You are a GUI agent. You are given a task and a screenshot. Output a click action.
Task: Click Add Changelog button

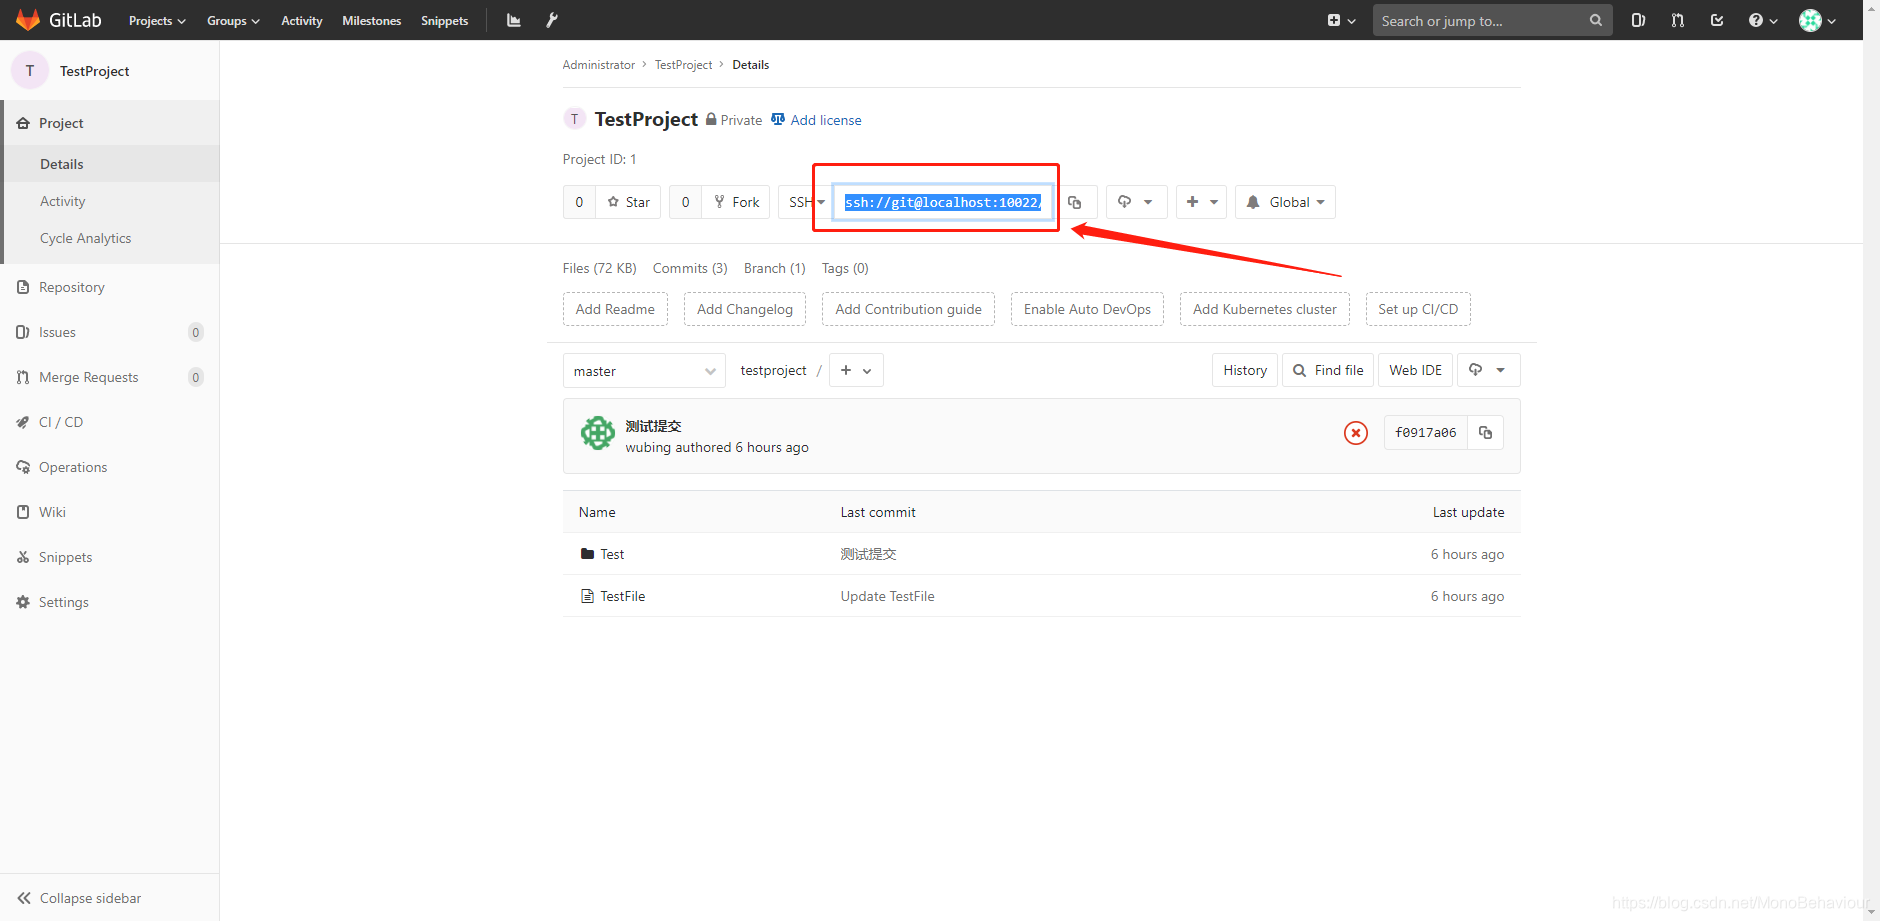pos(745,309)
